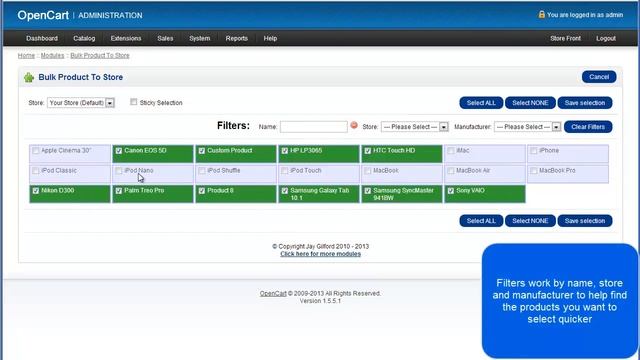Follow the Home breadcrumb link
Viewport: 640px width, 360px height.
click(26, 56)
